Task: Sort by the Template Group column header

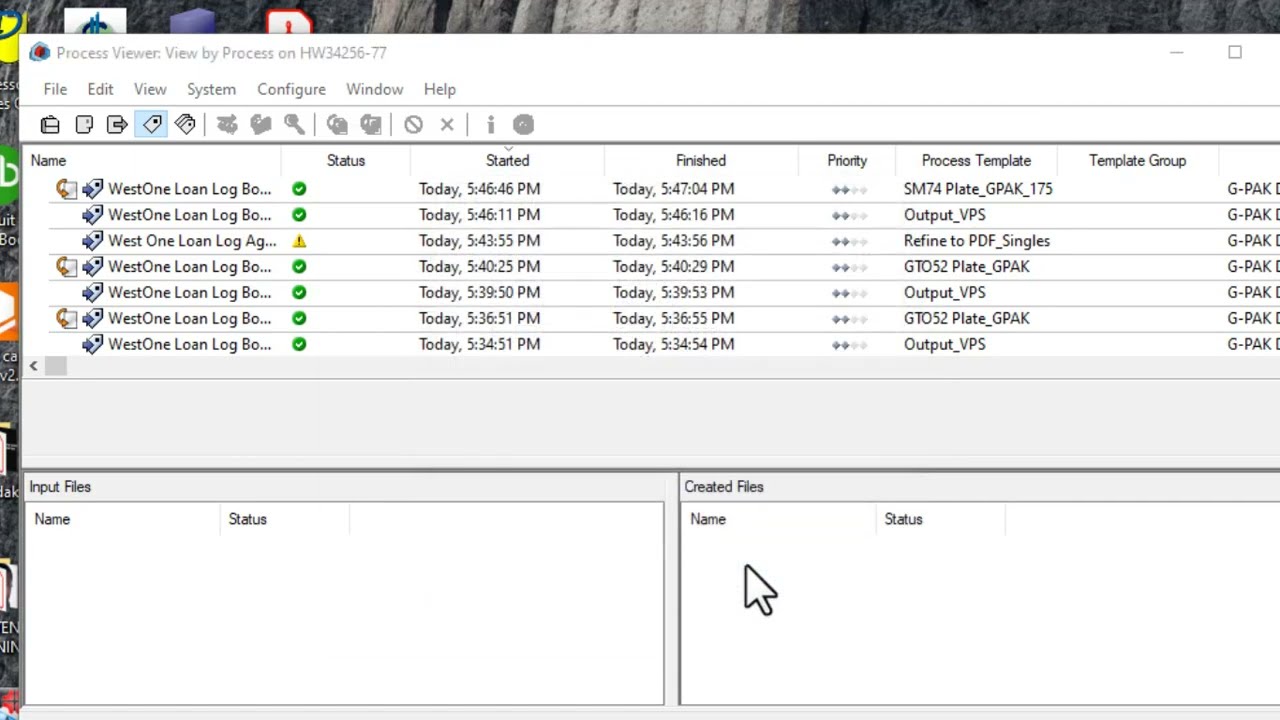Action: click(x=1137, y=160)
